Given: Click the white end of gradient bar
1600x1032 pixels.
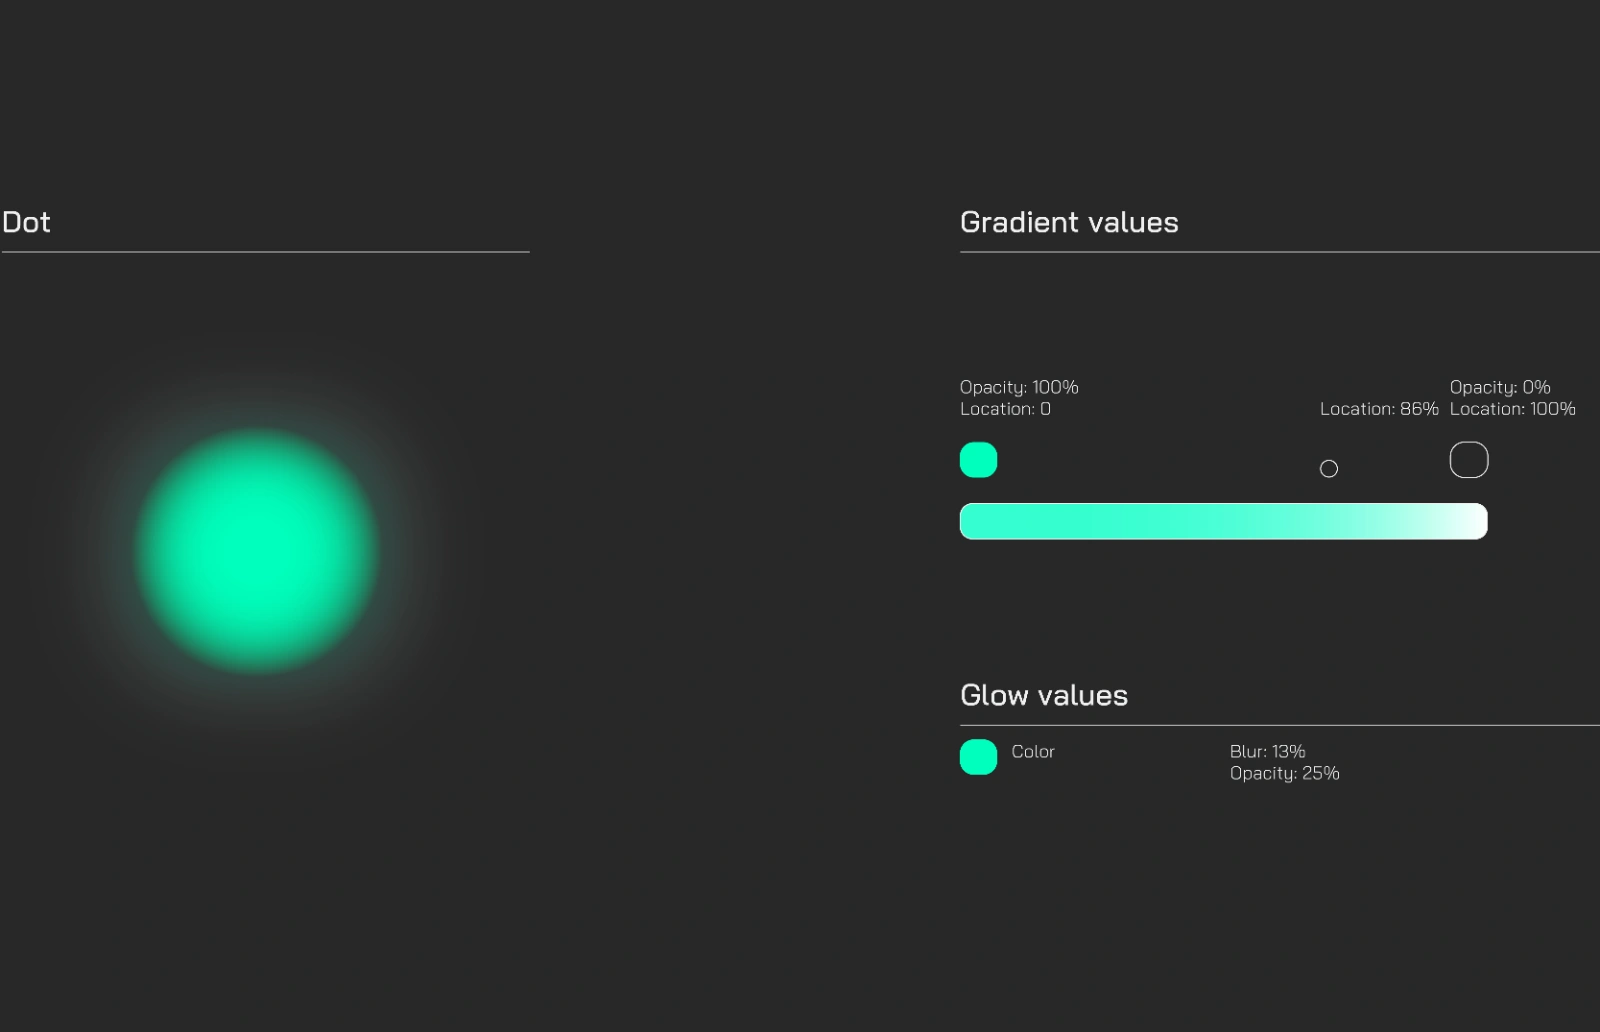Looking at the screenshot, I should click(1470, 521).
